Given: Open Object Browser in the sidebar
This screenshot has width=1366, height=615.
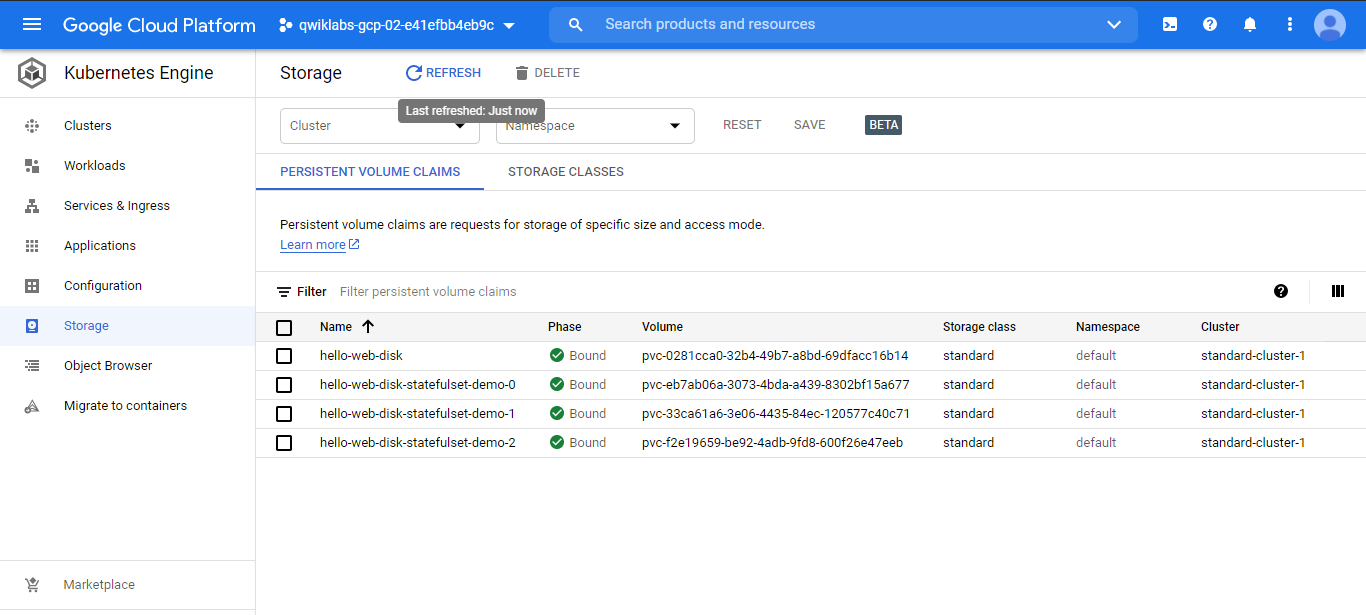Looking at the screenshot, I should (108, 366).
